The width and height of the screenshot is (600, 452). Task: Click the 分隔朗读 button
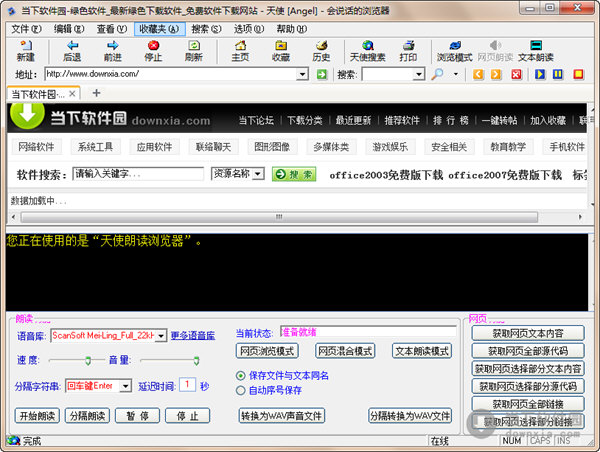pos(87,416)
